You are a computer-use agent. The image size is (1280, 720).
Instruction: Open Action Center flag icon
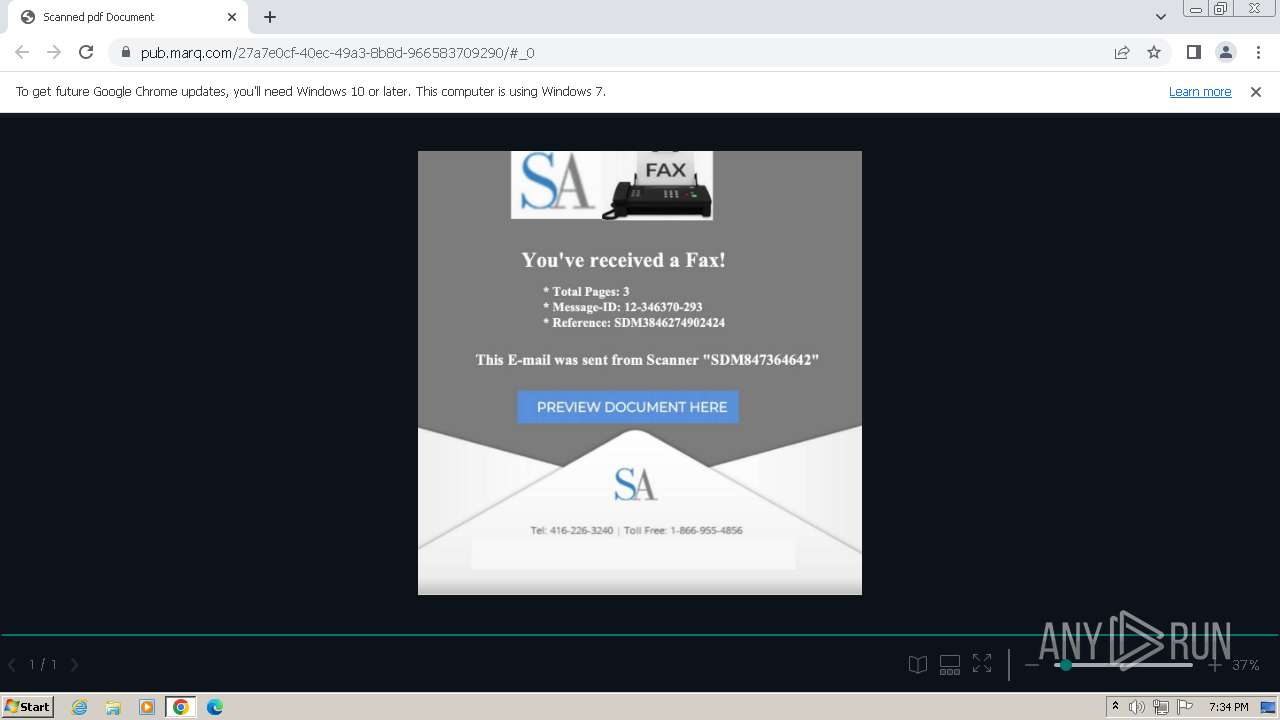tap(1185, 707)
